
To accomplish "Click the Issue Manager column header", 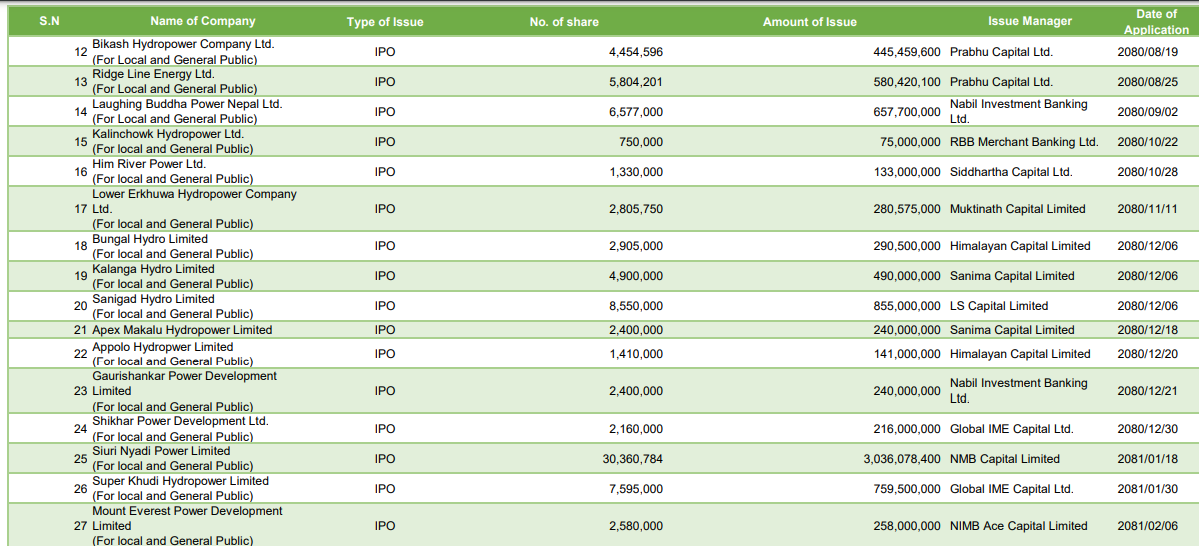I will coord(1030,21).
